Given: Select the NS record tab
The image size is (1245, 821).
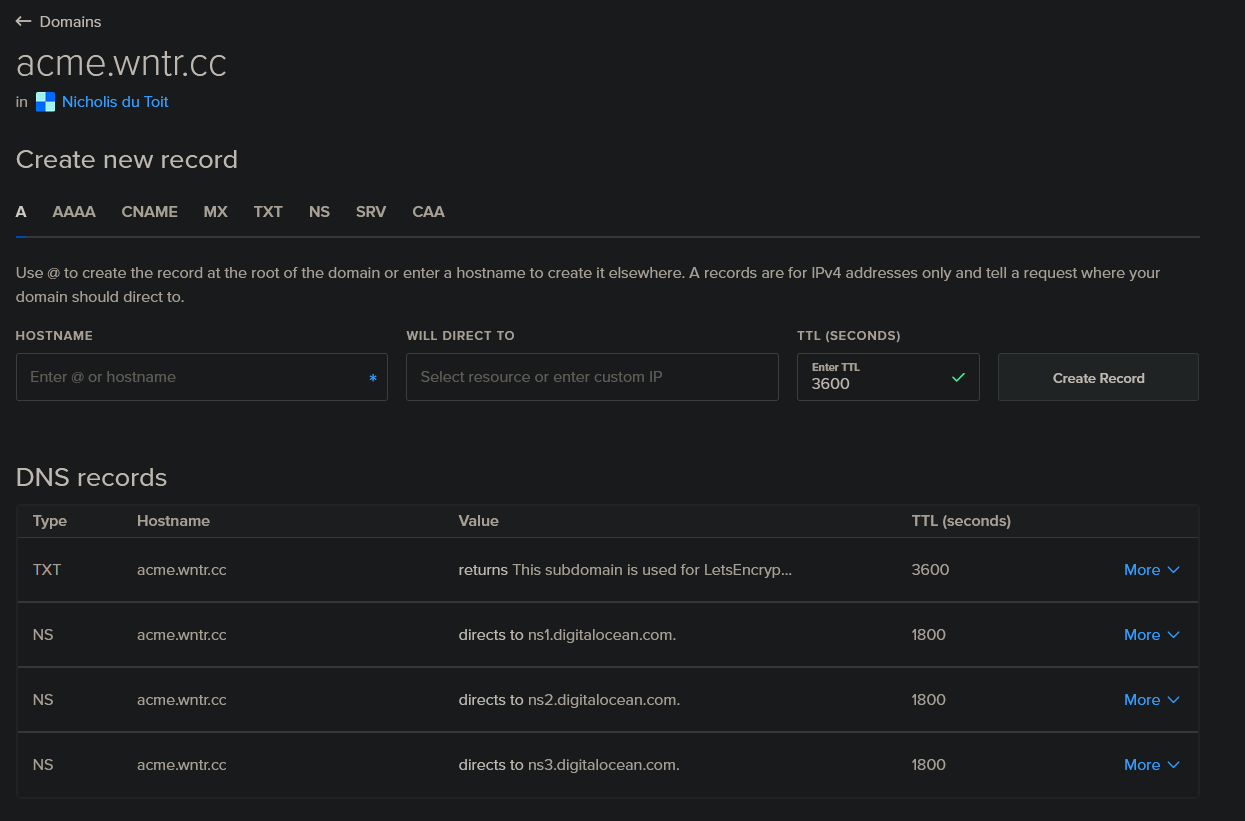Looking at the screenshot, I should pos(319,212).
